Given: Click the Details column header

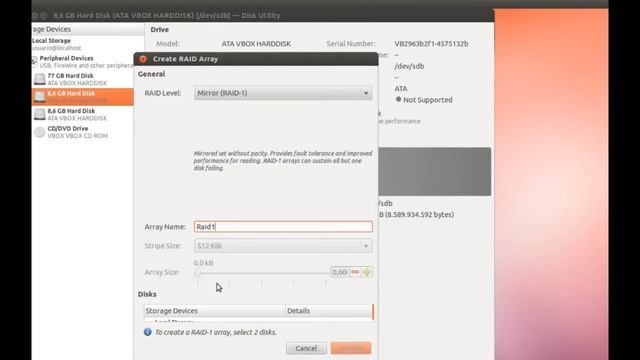Looking at the screenshot, I should coord(329,311).
